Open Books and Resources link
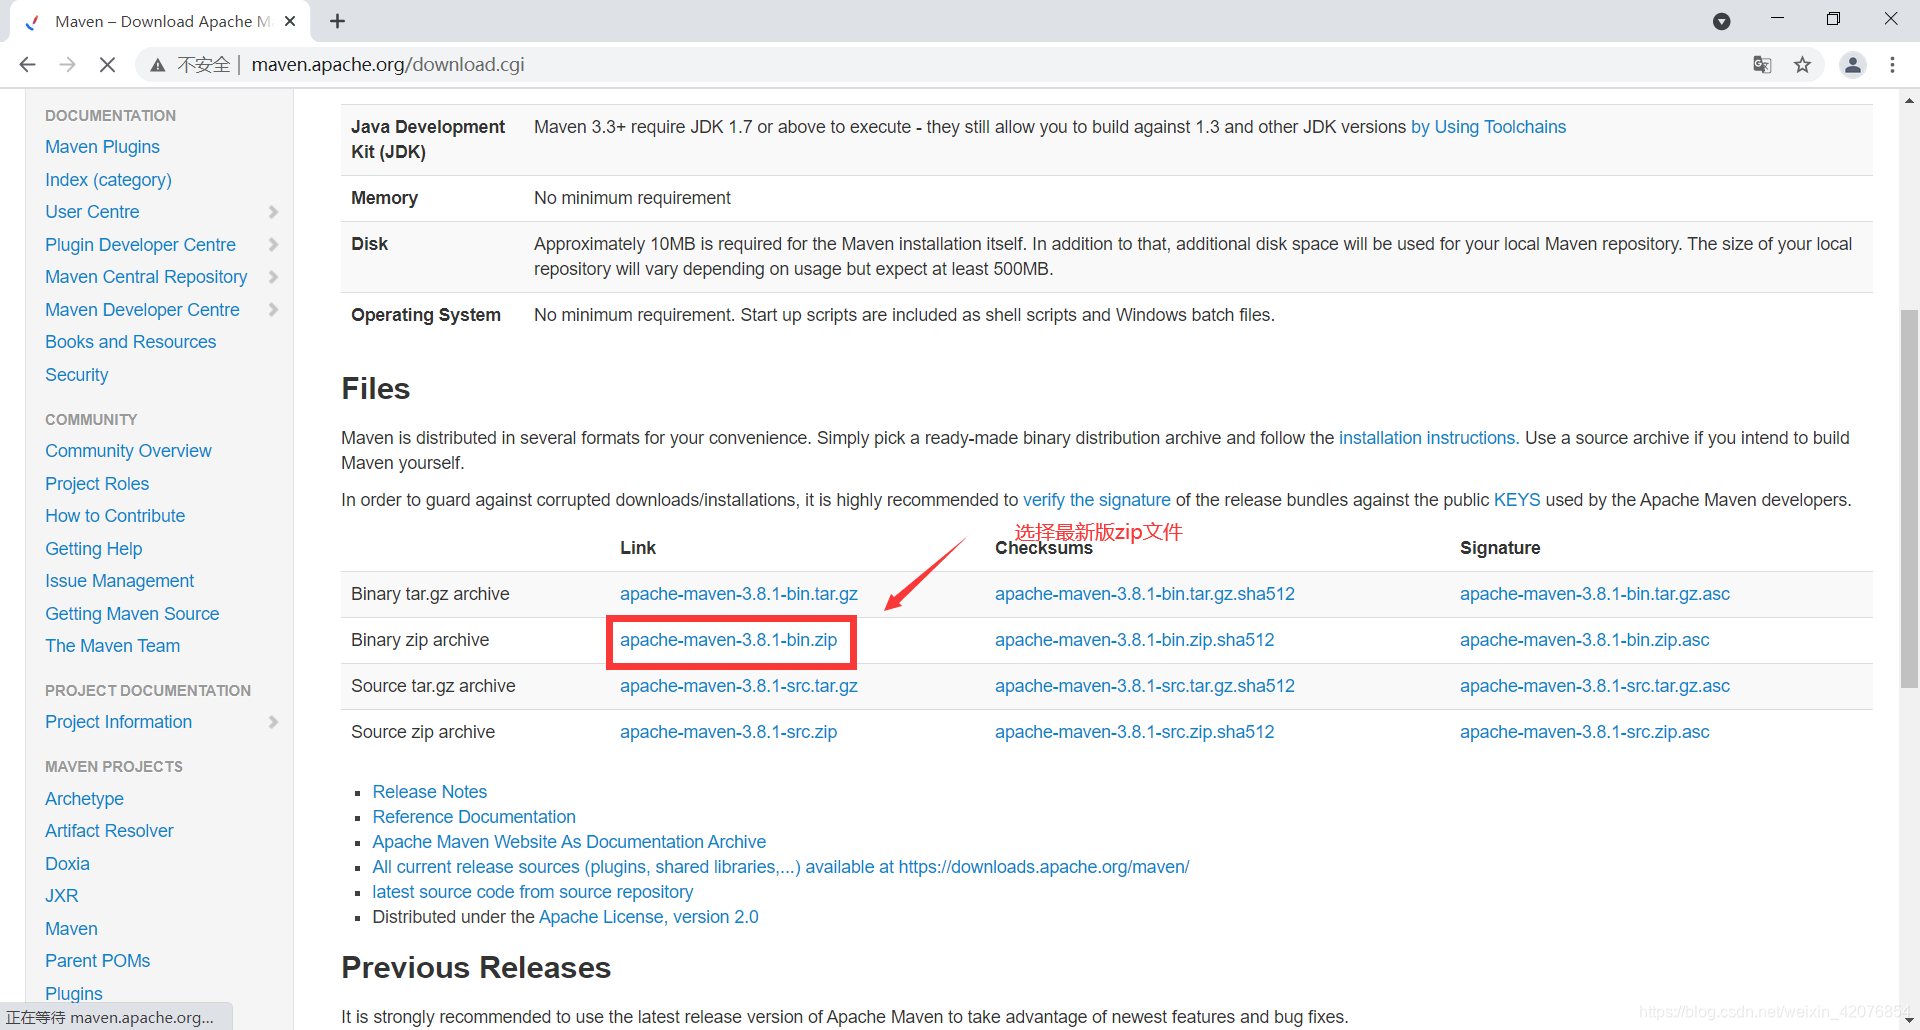Screen dimensions: 1920x1030 coord(130,342)
